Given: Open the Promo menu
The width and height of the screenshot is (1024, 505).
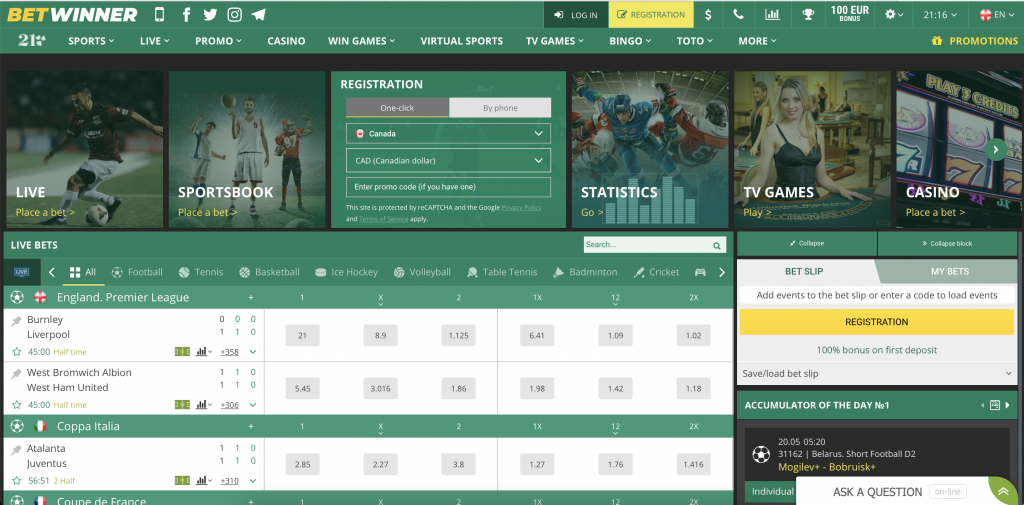Looking at the screenshot, I should (x=218, y=41).
